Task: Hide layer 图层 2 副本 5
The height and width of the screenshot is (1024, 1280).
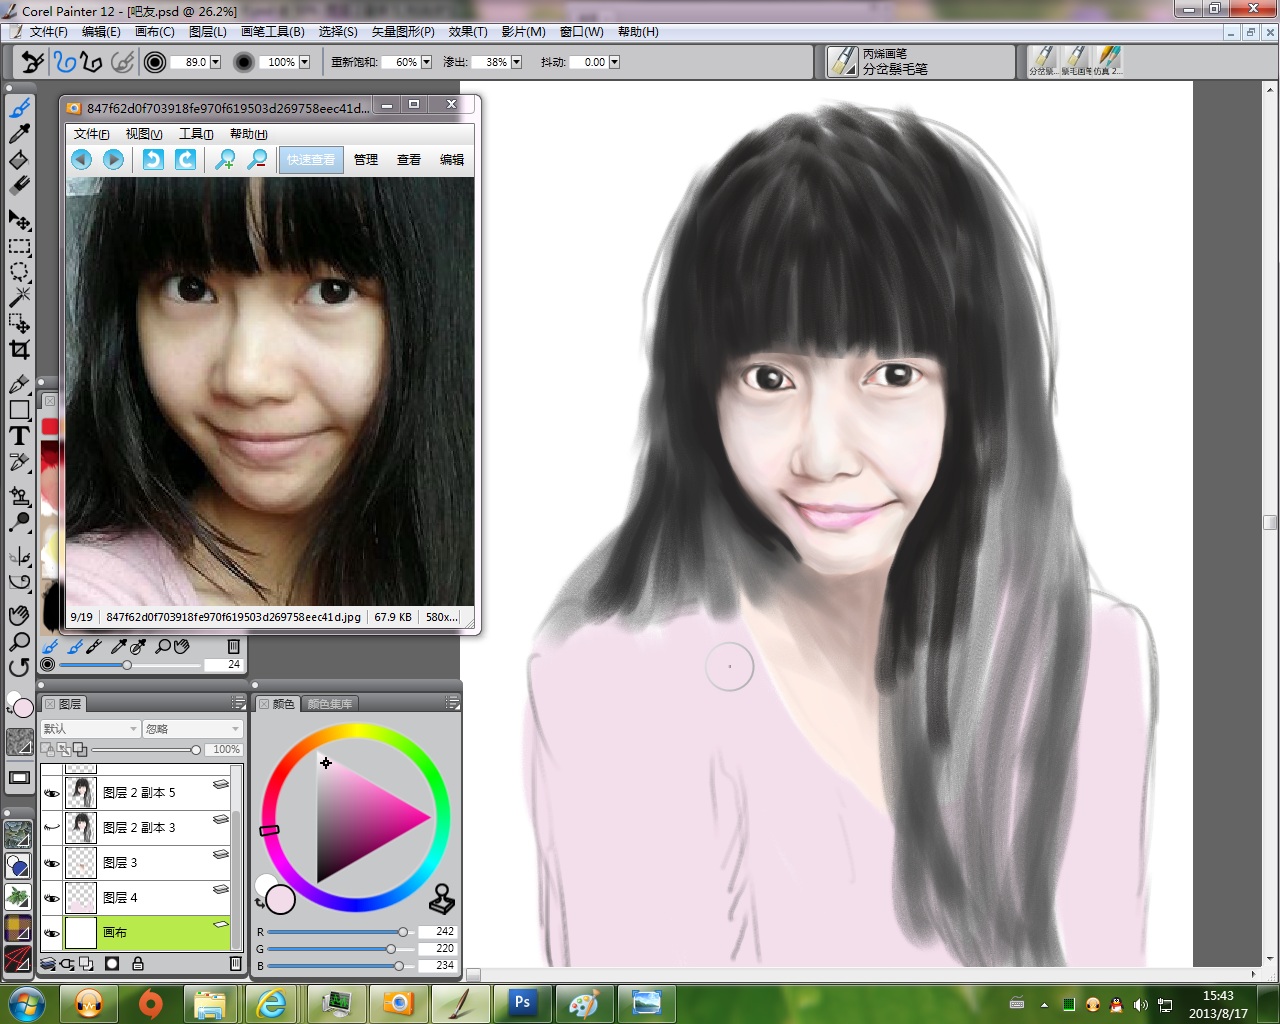Action: point(52,793)
